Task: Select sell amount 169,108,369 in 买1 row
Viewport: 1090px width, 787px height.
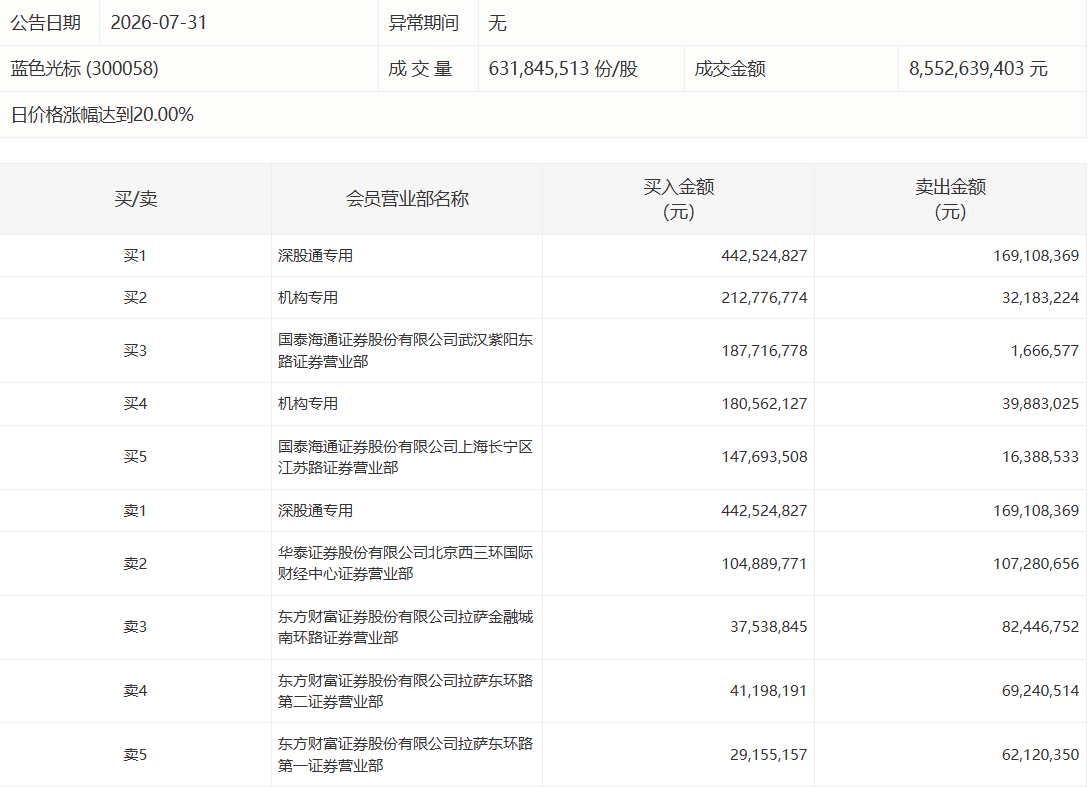Action: (1036, 256)
